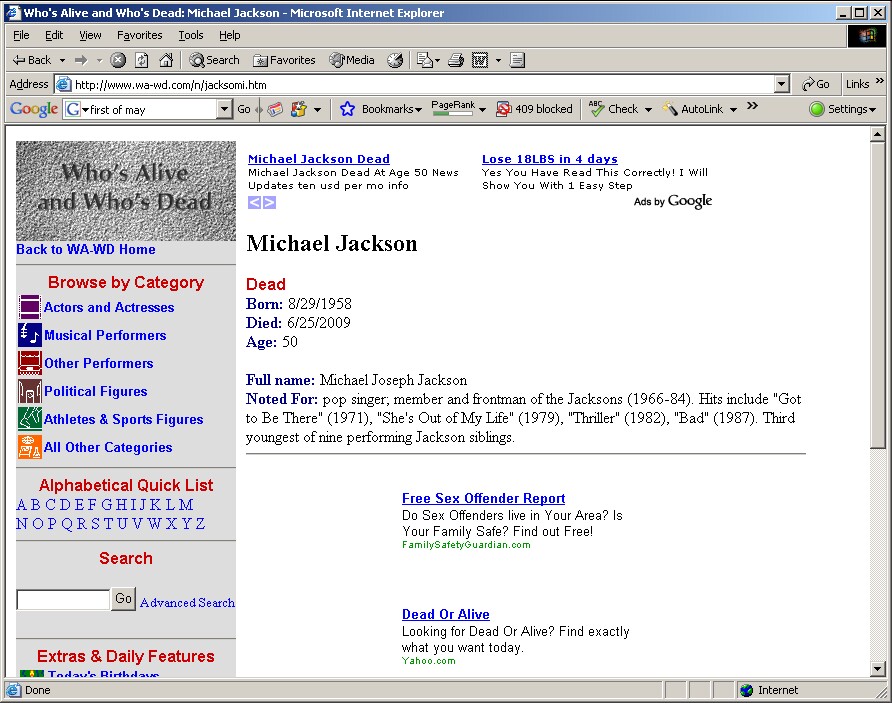Open the Google Toolbar Settings menu
This screenshot has height=703, width=892.
(x=843, y=109)
